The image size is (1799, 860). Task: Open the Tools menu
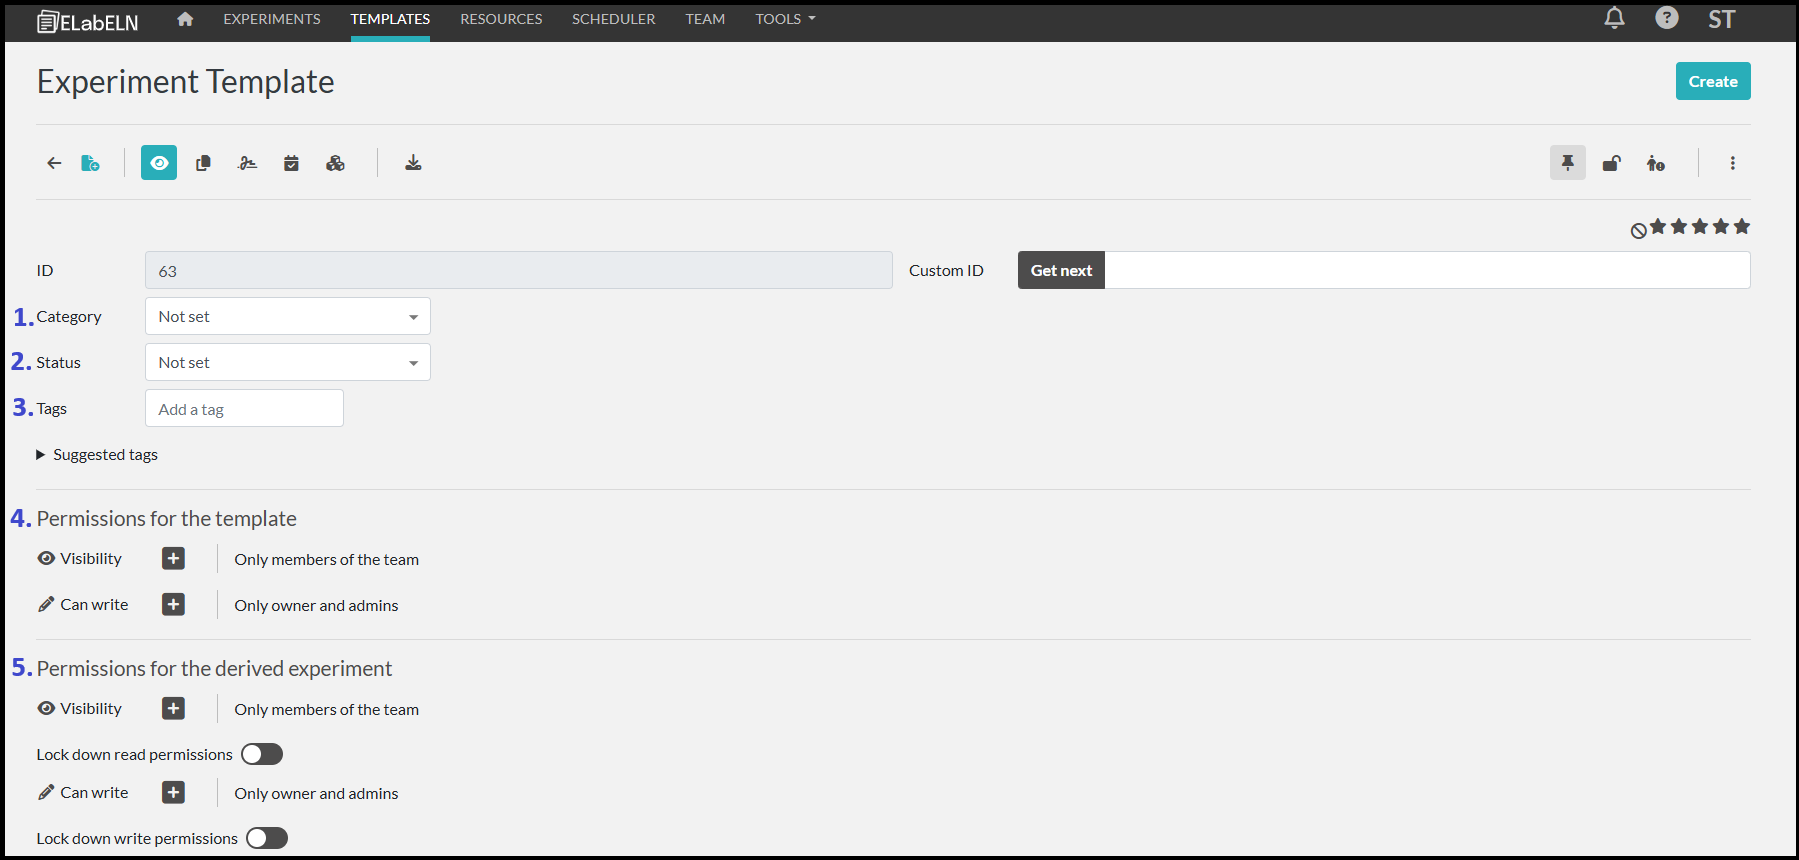(x=785, y=19)
